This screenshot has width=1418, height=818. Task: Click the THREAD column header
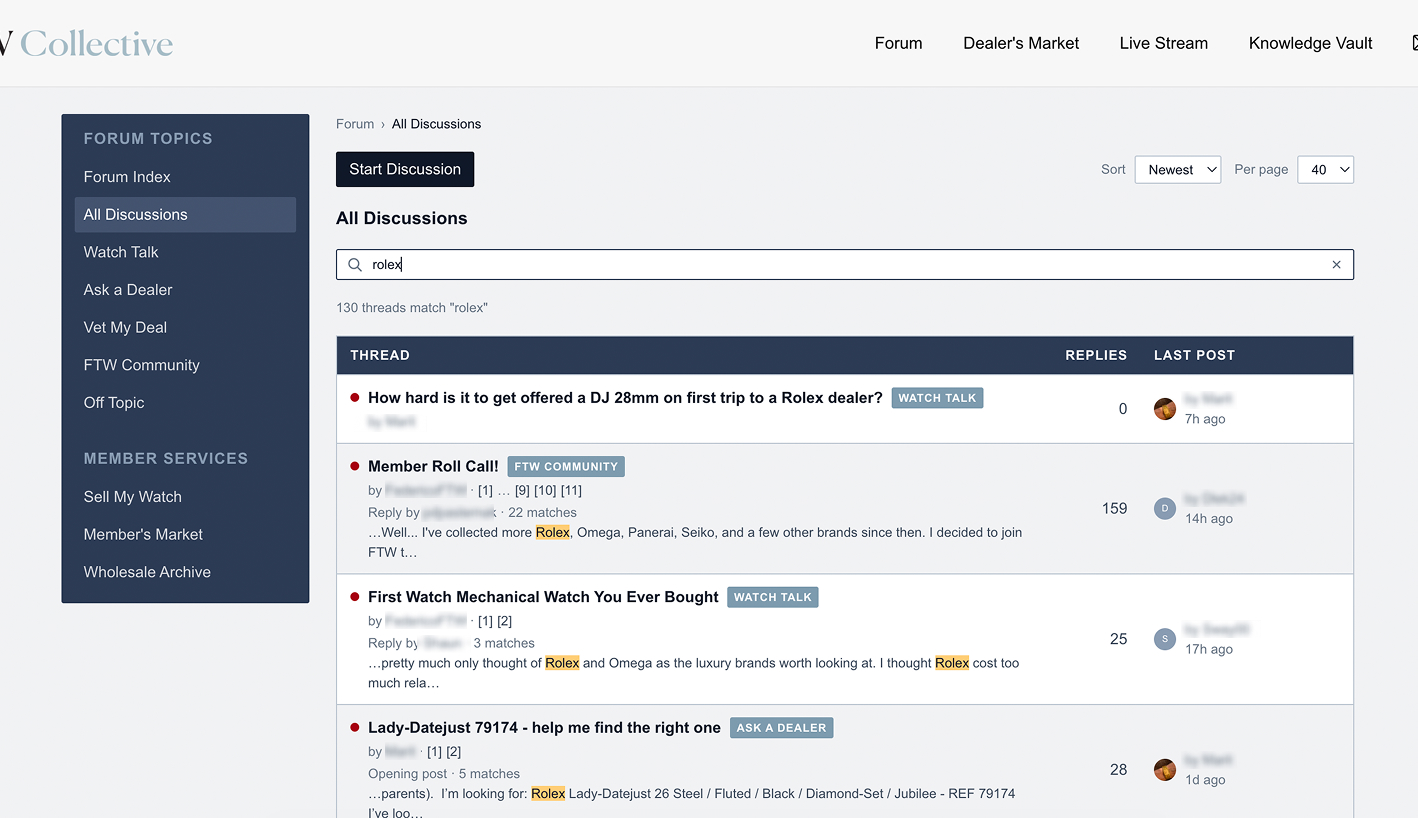(380, 355)
